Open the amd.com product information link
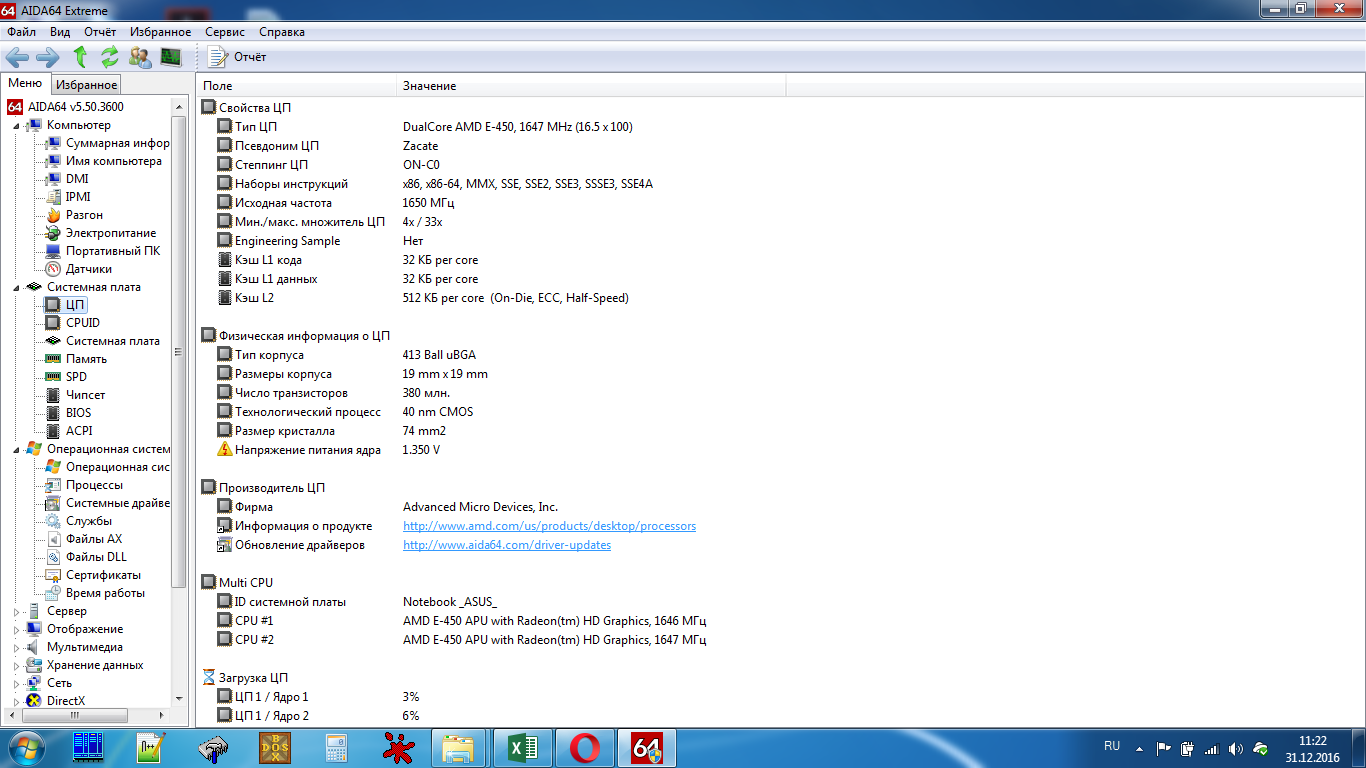The image size is (1366, 768). (549, 526)
